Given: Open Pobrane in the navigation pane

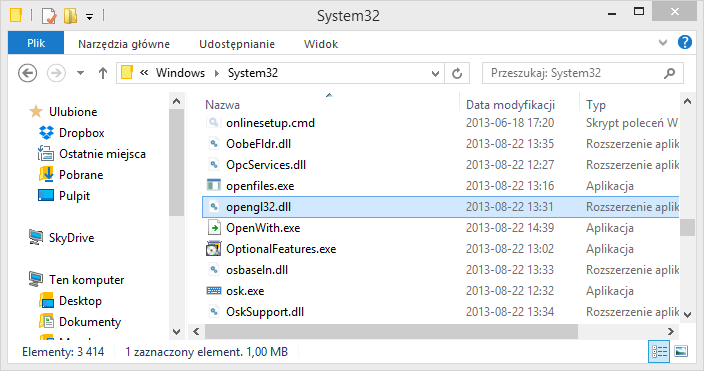Looking at the screenshot, I should tap(81, 175).
